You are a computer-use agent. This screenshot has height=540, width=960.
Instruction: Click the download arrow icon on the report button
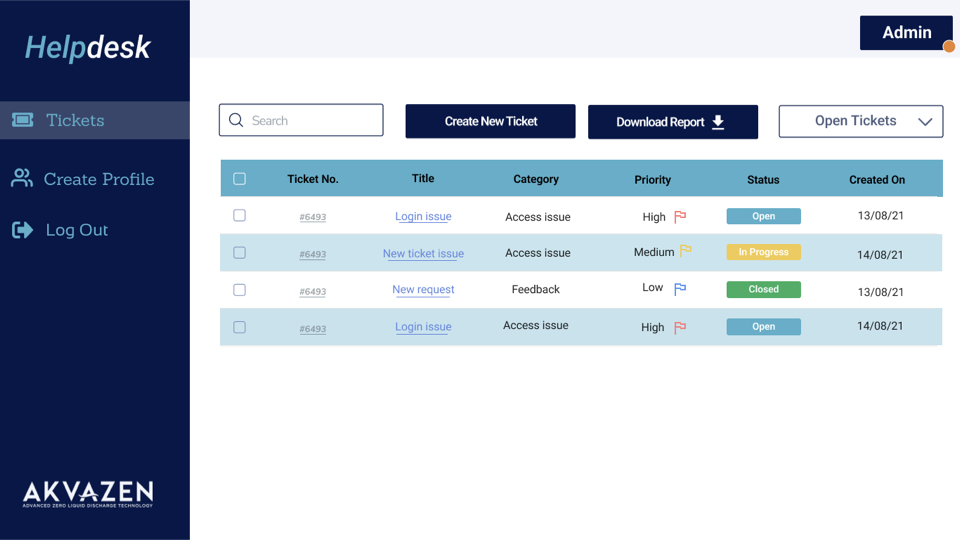[x=718, y=122]
